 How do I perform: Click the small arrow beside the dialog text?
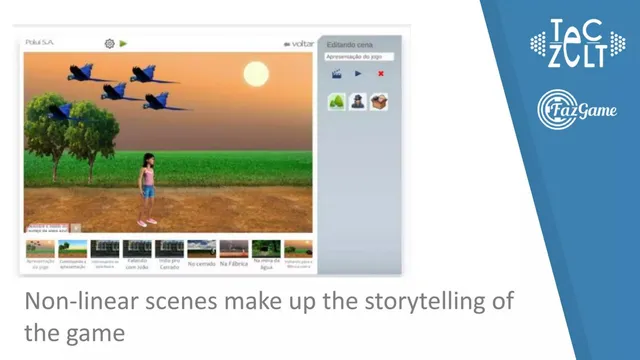pos(76,228)
